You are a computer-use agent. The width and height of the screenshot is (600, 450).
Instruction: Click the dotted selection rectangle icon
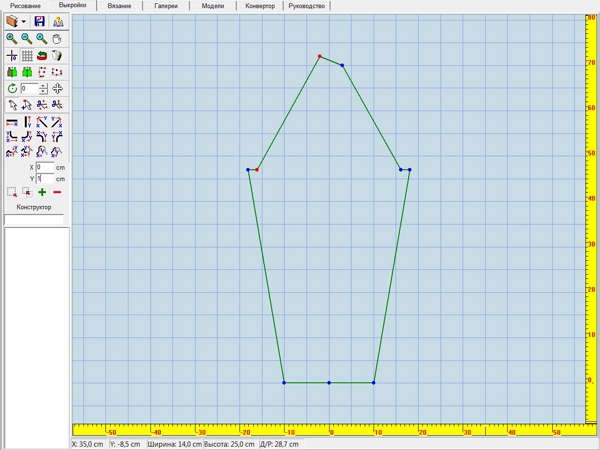12,192
